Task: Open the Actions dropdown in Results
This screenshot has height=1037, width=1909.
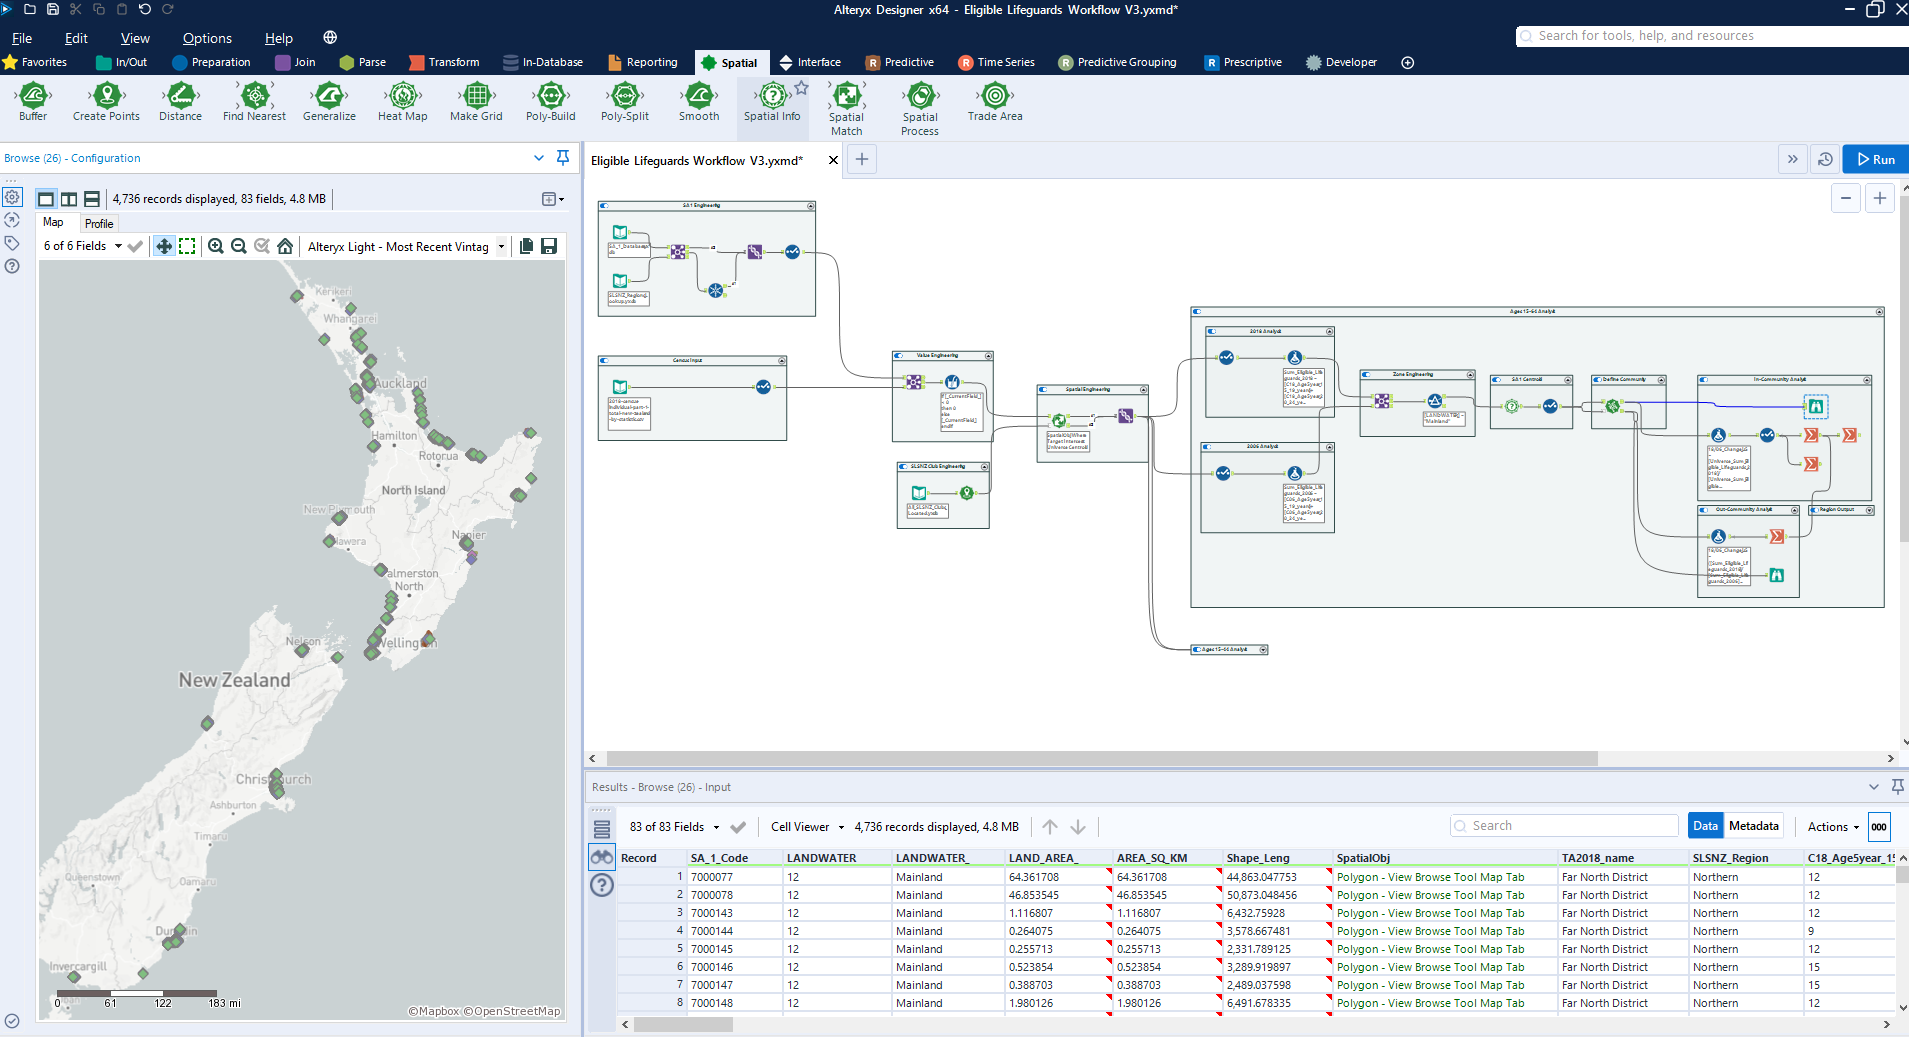Action: (1833, 827)
